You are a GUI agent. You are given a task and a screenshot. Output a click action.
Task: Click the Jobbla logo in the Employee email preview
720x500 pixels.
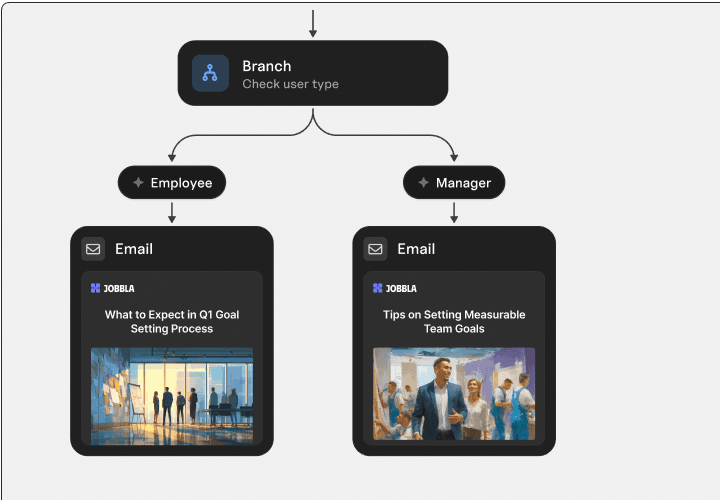coord(112,288)
